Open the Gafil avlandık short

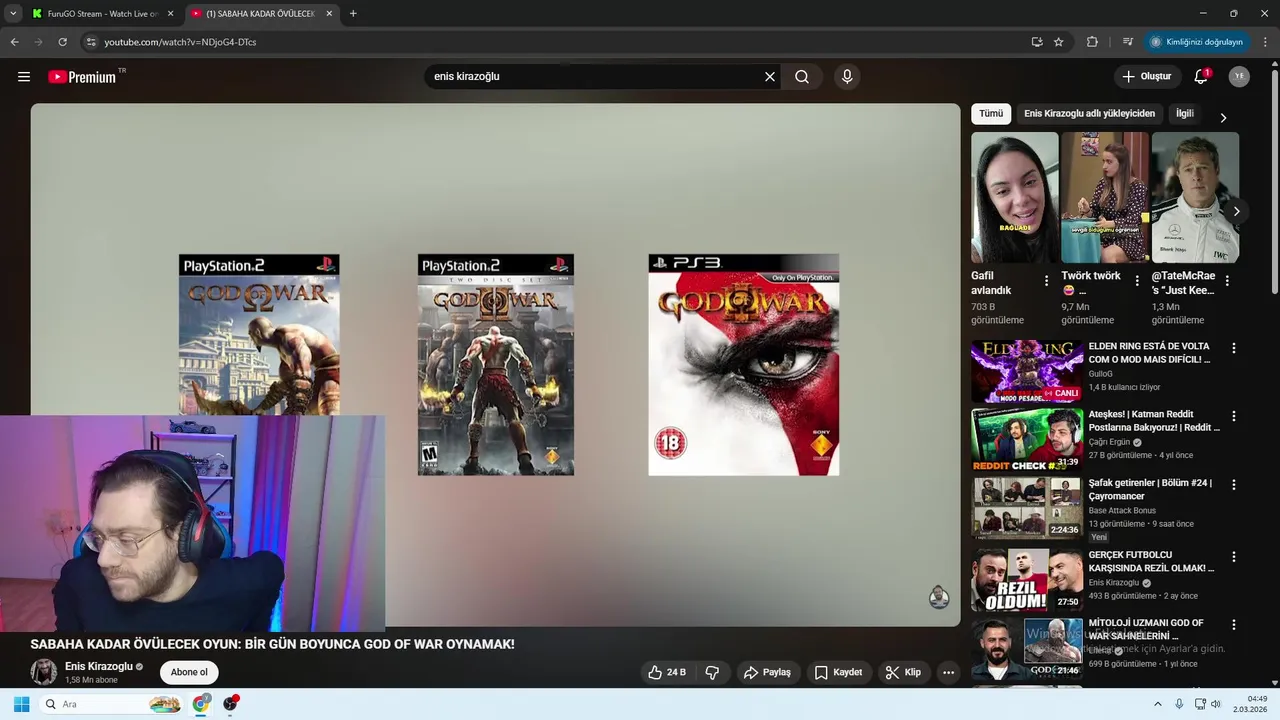pos(1014,198)
